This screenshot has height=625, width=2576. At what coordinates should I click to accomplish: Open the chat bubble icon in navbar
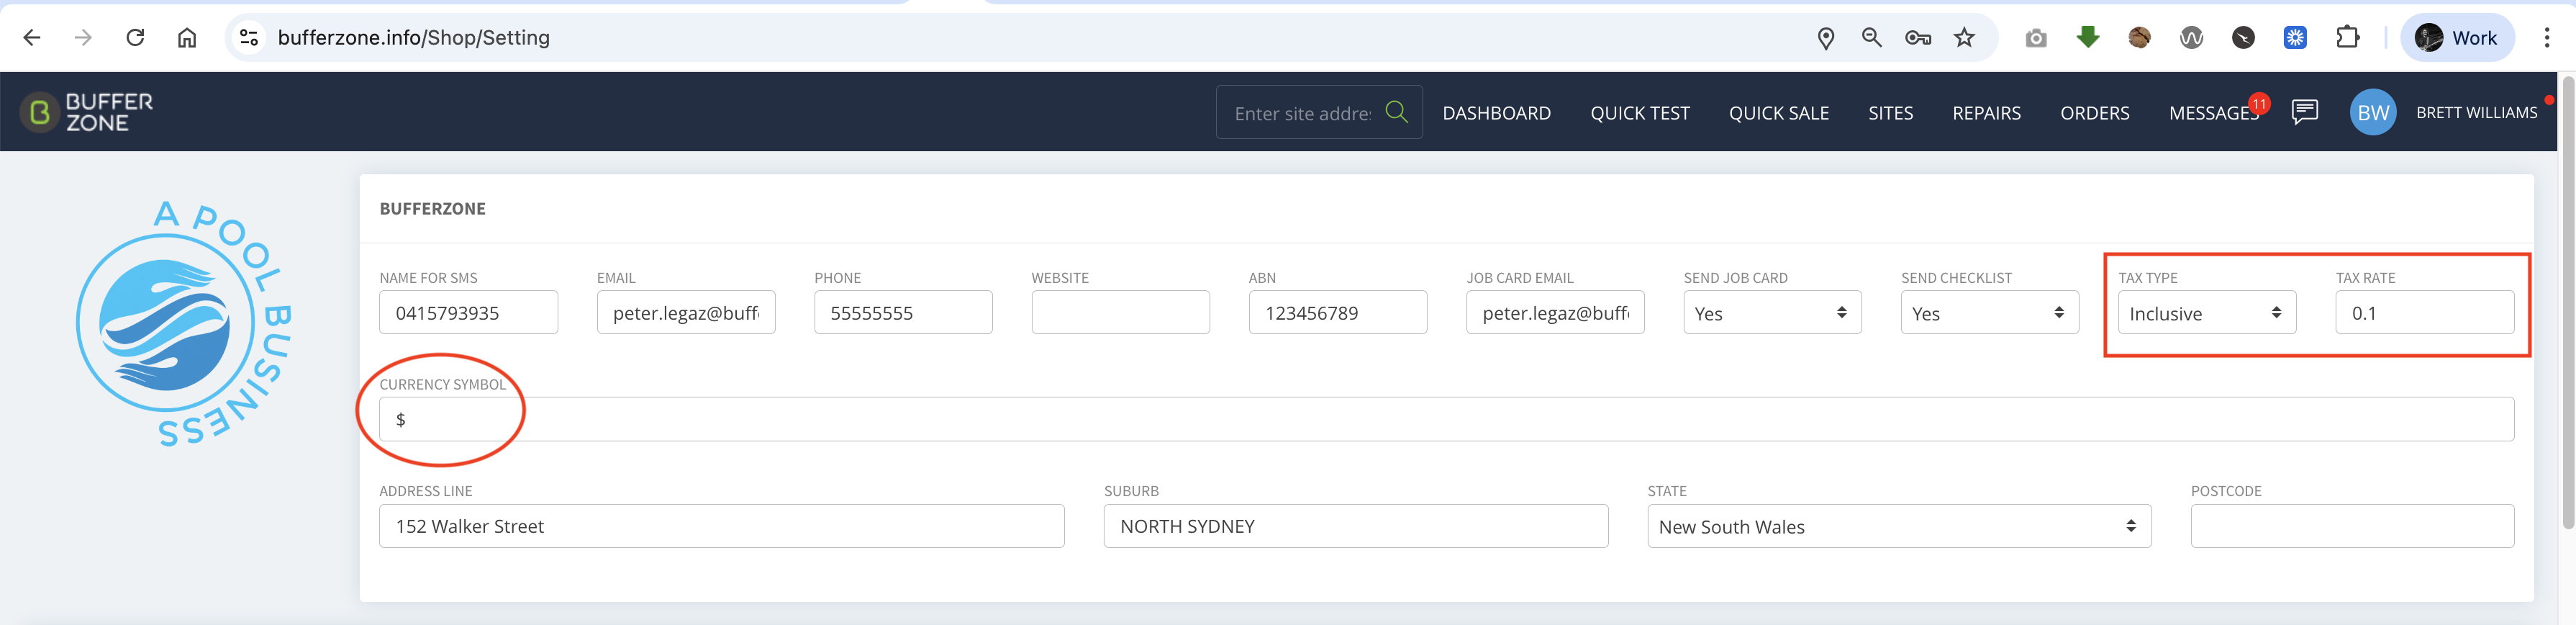[2304, 112]
